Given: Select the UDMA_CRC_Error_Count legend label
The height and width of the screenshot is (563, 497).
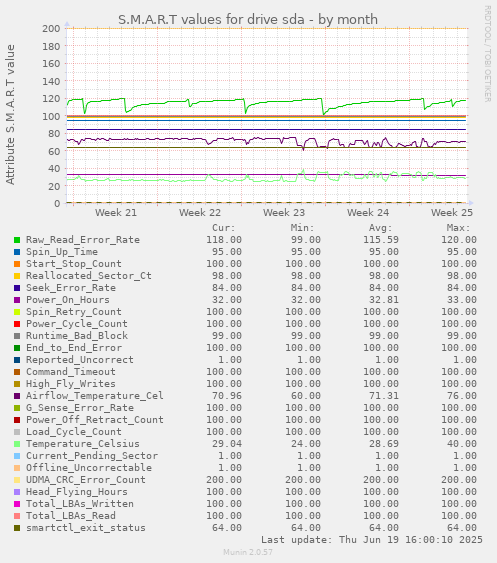Looking at the screenshot, I should pyautogui.click(x=86, y=480).
